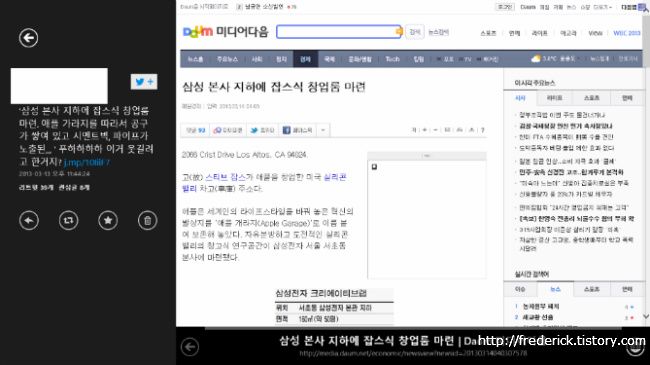Open the j.mp short link in tweet
Image resolution: width=650 pixels, height=365 pixels.
coord(87,162)
